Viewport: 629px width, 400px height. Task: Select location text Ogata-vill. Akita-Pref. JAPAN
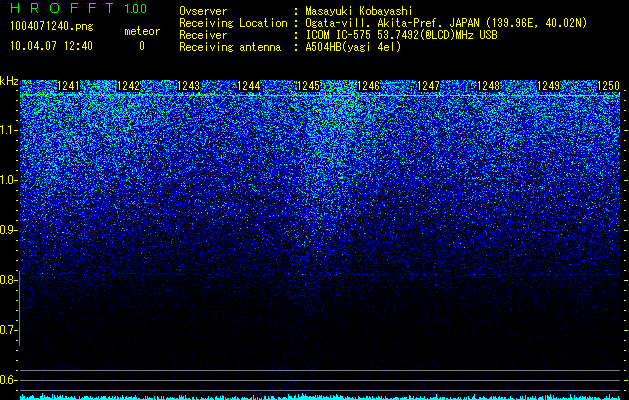click(x=392, y=23)
